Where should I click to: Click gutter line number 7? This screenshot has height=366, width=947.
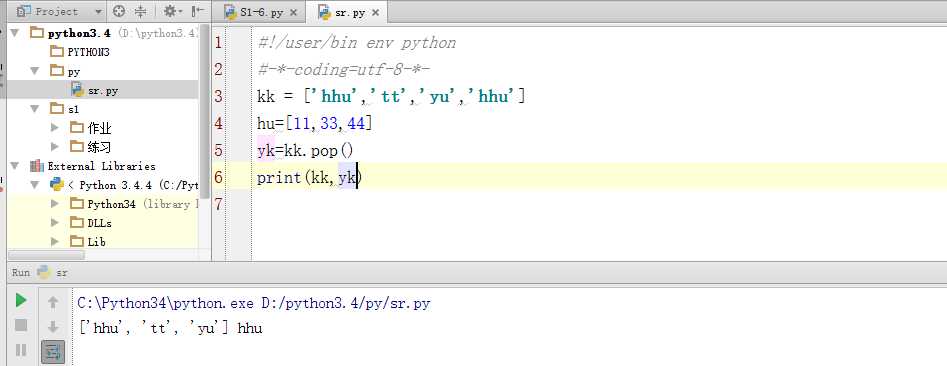[218, 204]
